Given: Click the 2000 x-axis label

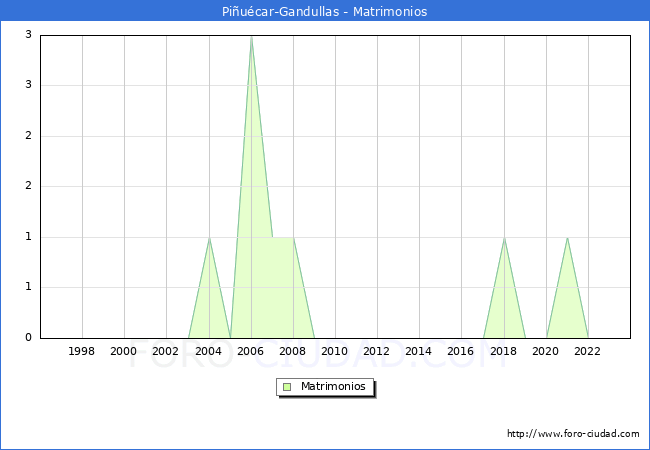Looking at the screenshot, I should [124, 351].
